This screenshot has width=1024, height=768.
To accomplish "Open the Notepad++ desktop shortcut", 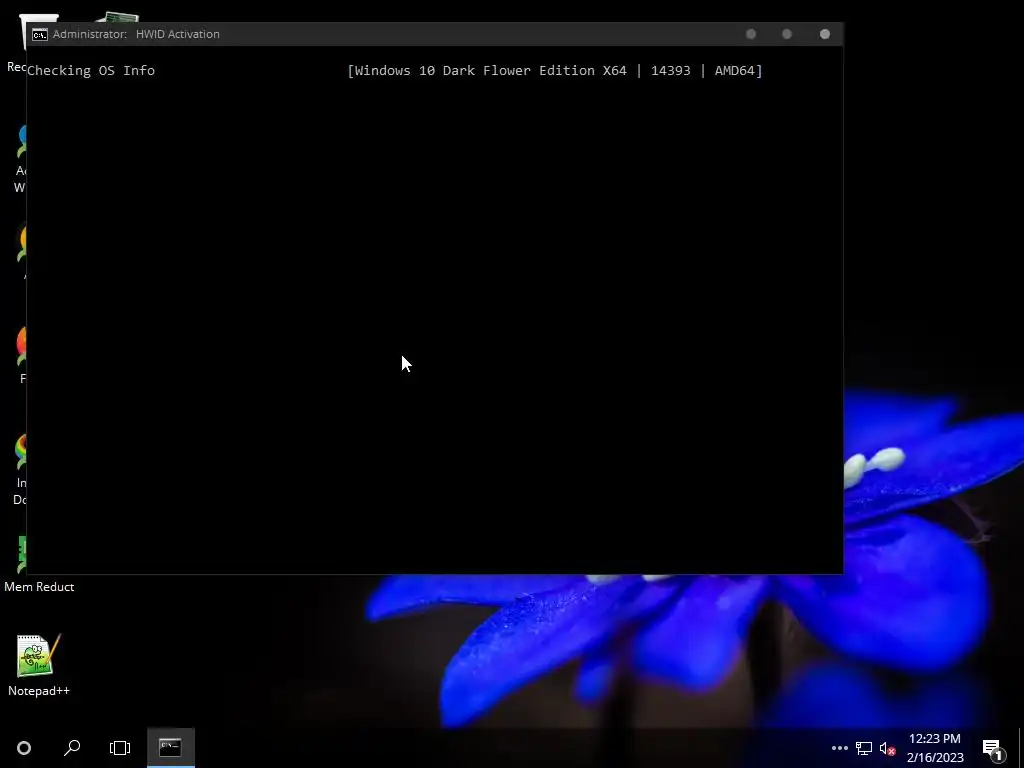I will pyautogui.click(x=39, y=665).
